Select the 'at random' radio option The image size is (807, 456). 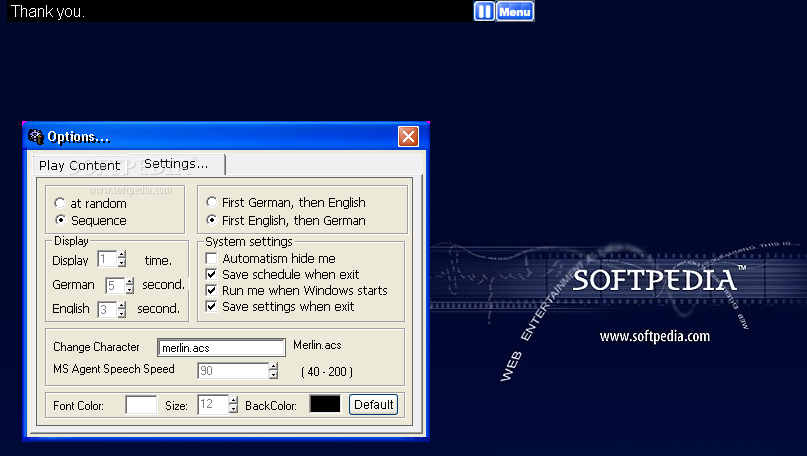point(60,203)
